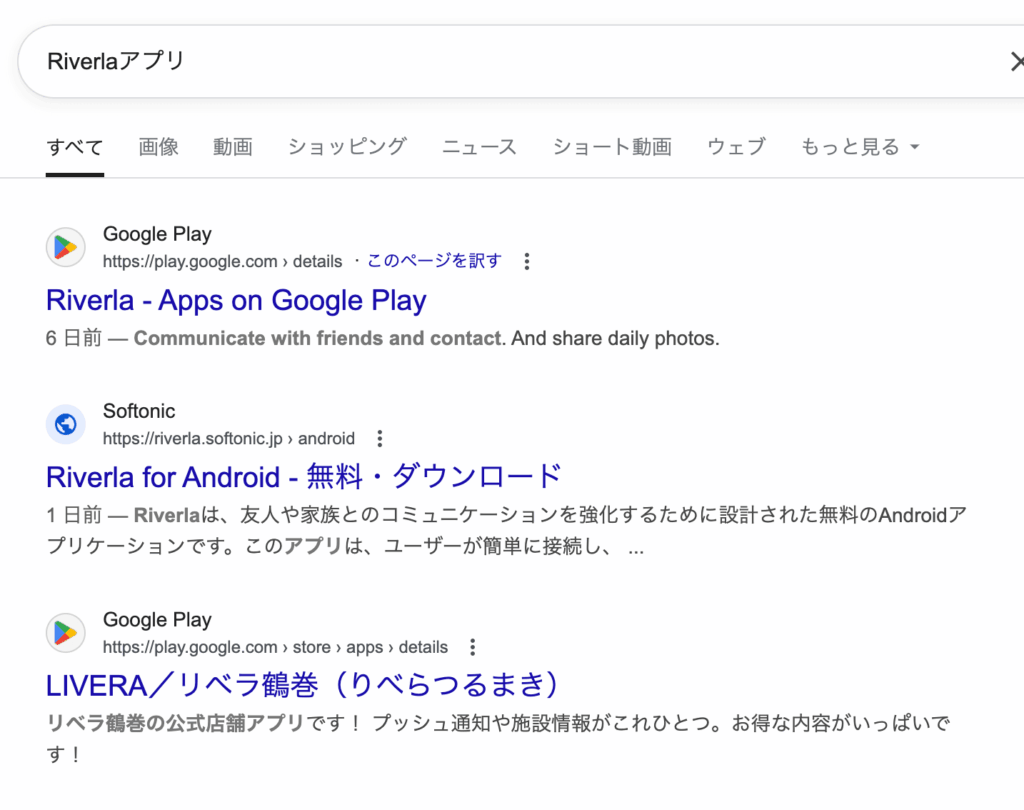1024x810 pixels.
Task: Click the Google Play site name above LIVERA result
Action: [157, 619]
